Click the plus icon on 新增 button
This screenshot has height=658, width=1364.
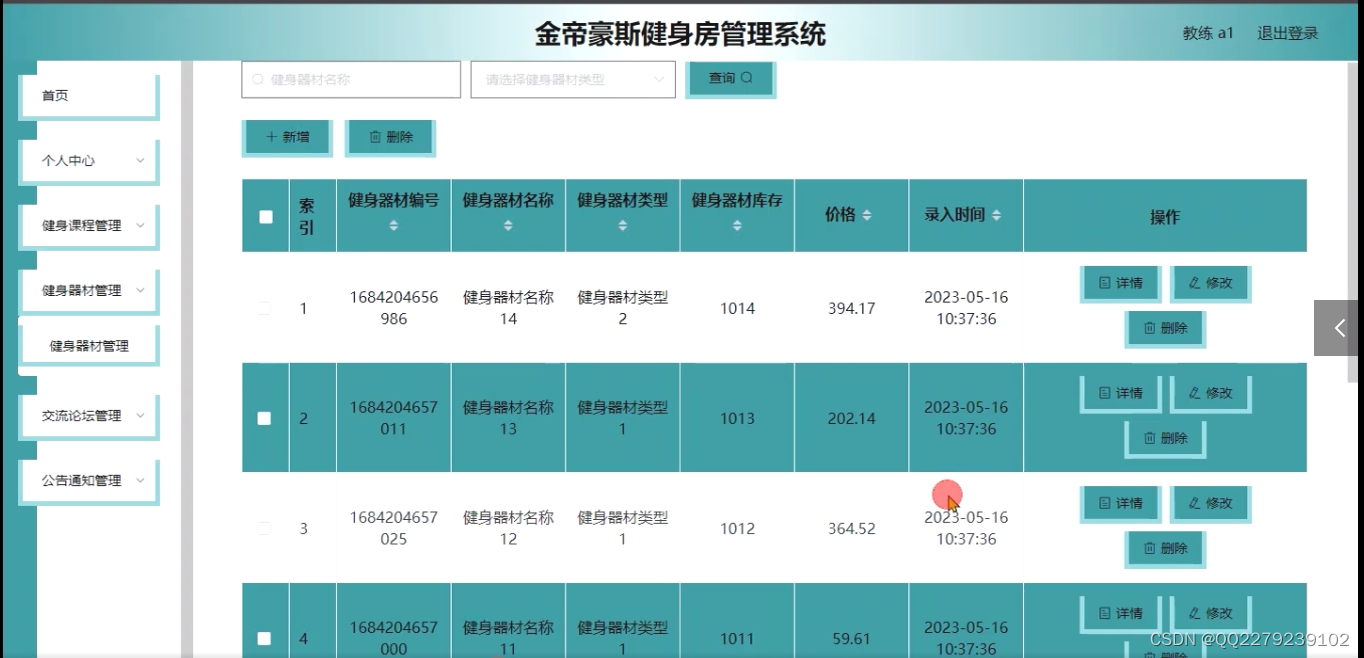pyautogui.click(x=271, y=137)
